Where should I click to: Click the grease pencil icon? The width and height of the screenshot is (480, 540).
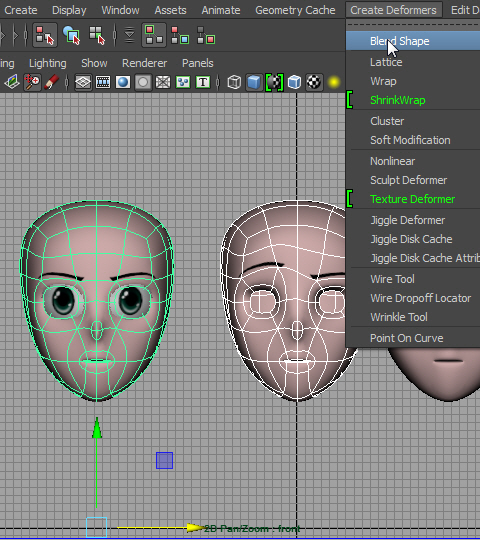[x=52, y=82]
